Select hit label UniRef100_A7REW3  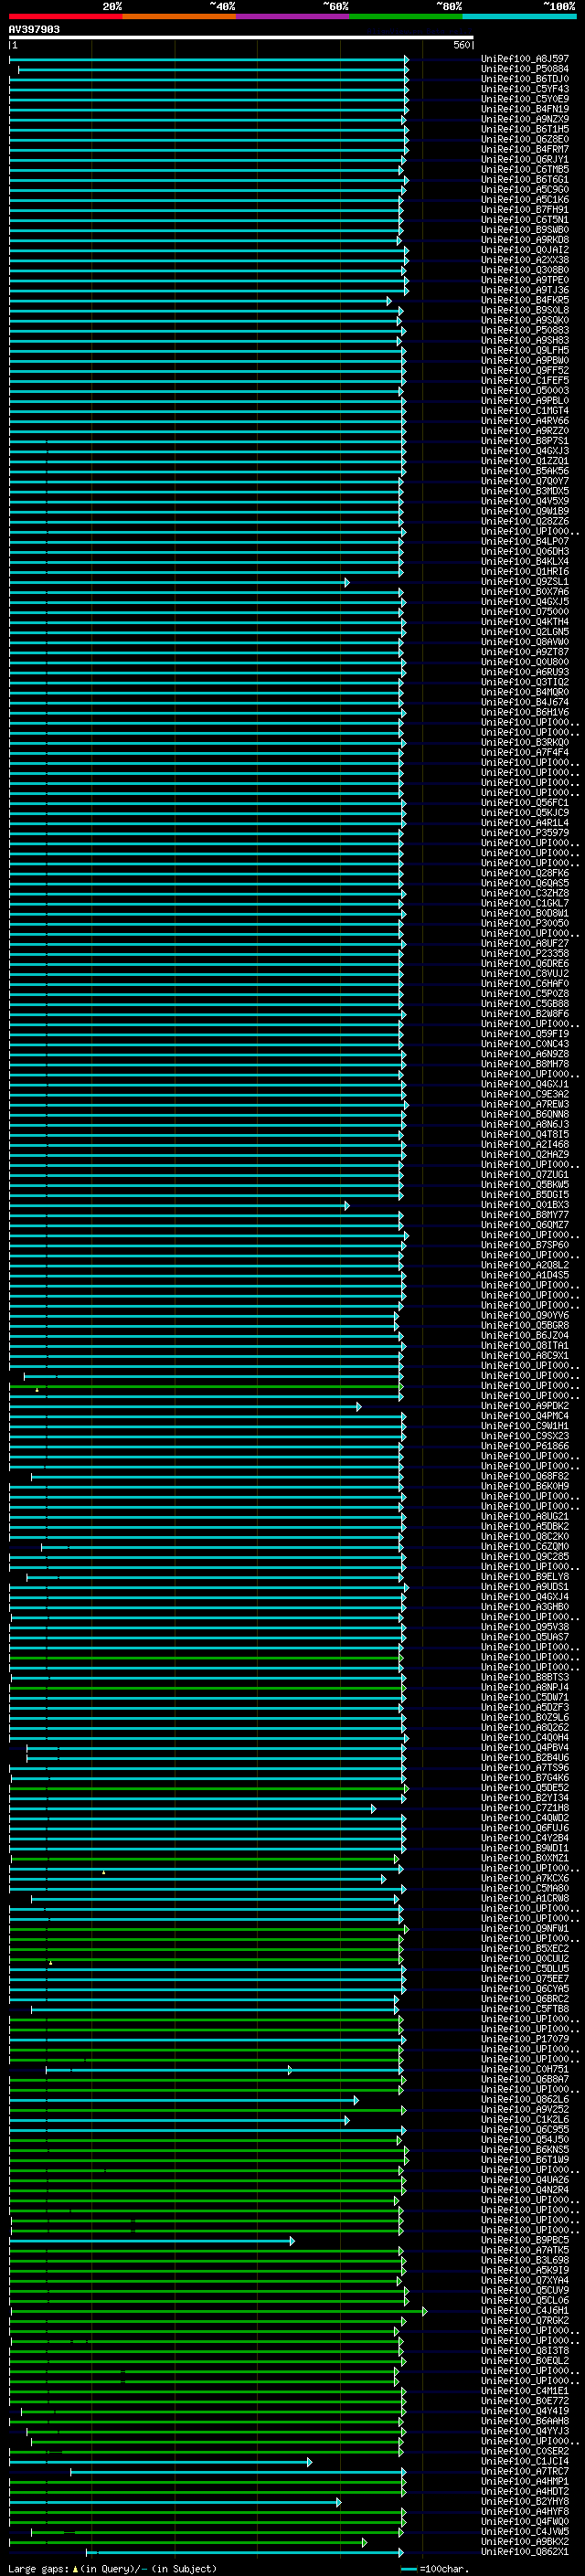pyautogui.click(x=525, y=1104)
